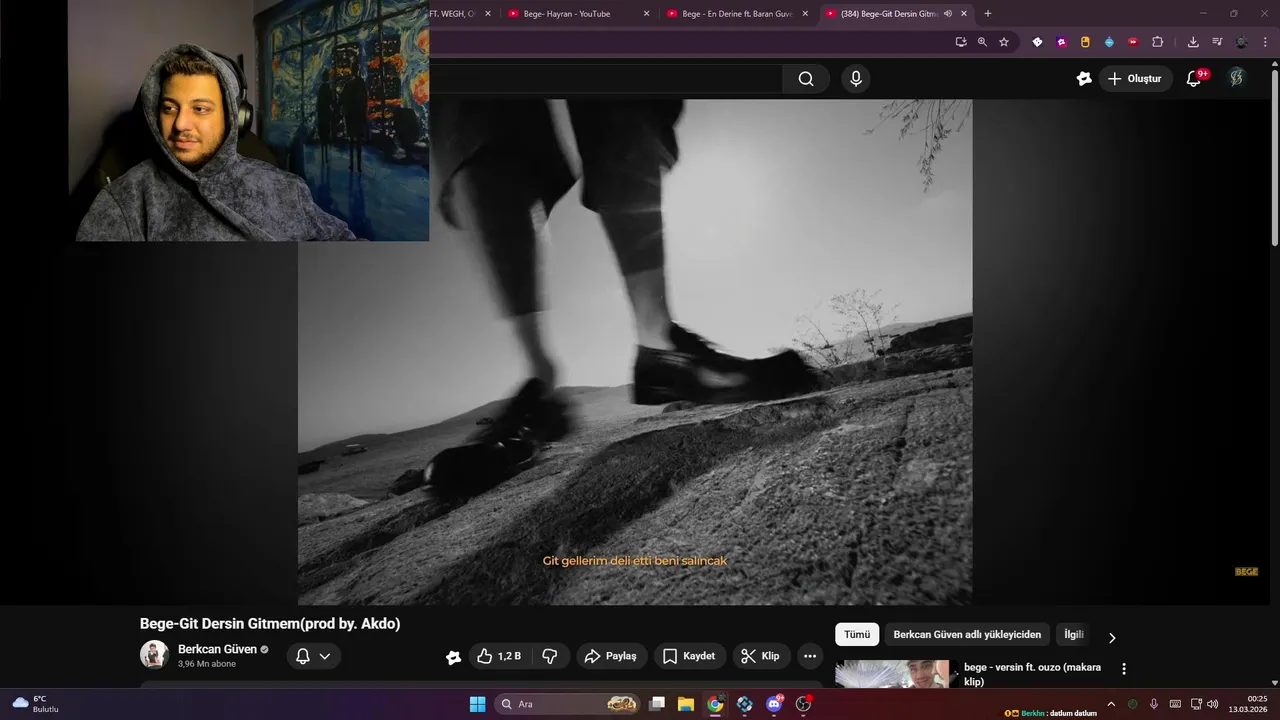Expand subscription notification dropdown chevron
This screenshot has height=720, width=1280.
click(325, 657)
